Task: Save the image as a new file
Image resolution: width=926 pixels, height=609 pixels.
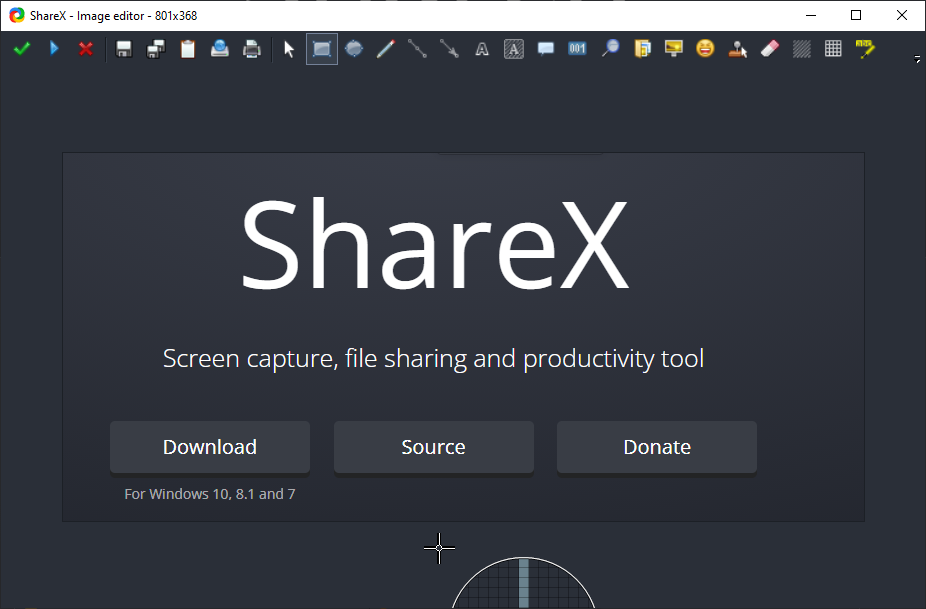Action: (x=155, y=48)
